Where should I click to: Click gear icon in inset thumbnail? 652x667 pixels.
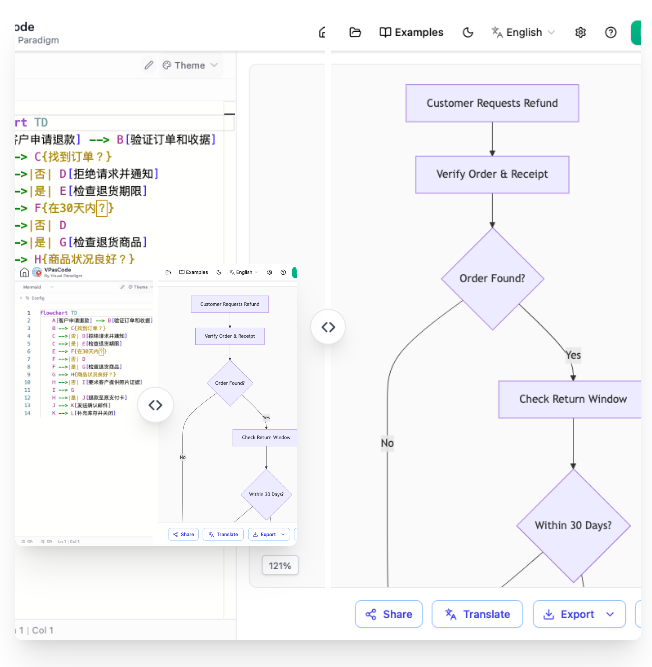click(269, 272)
